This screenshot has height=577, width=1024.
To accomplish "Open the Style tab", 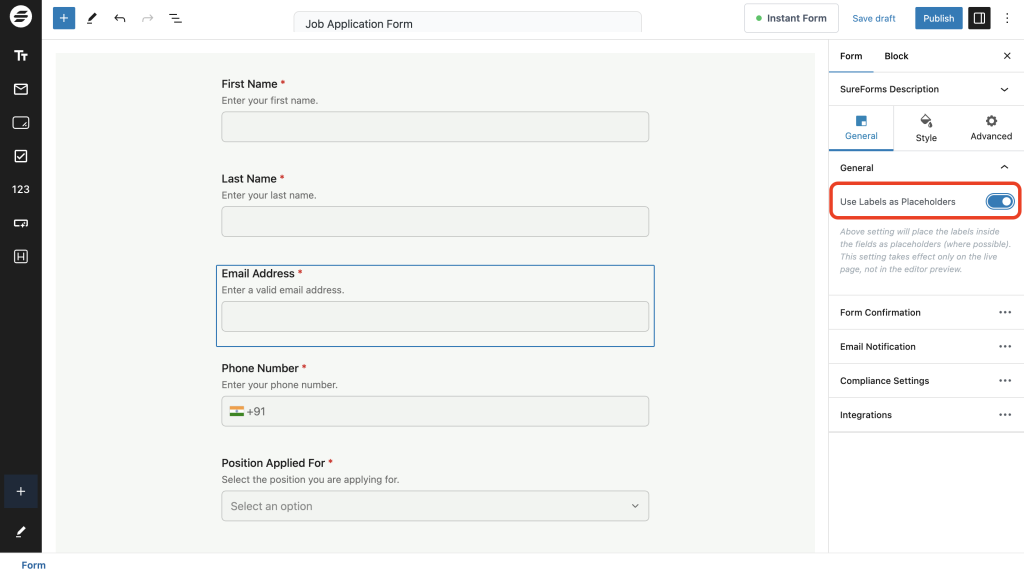I will click(x=925, y=128).
